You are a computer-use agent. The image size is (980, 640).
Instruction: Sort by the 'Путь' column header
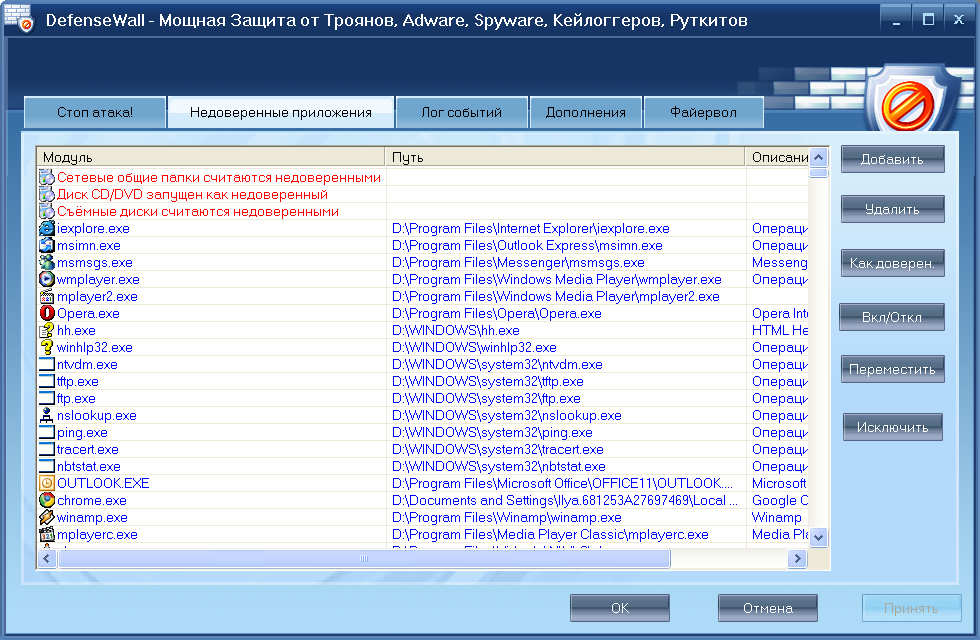point(565,157)
